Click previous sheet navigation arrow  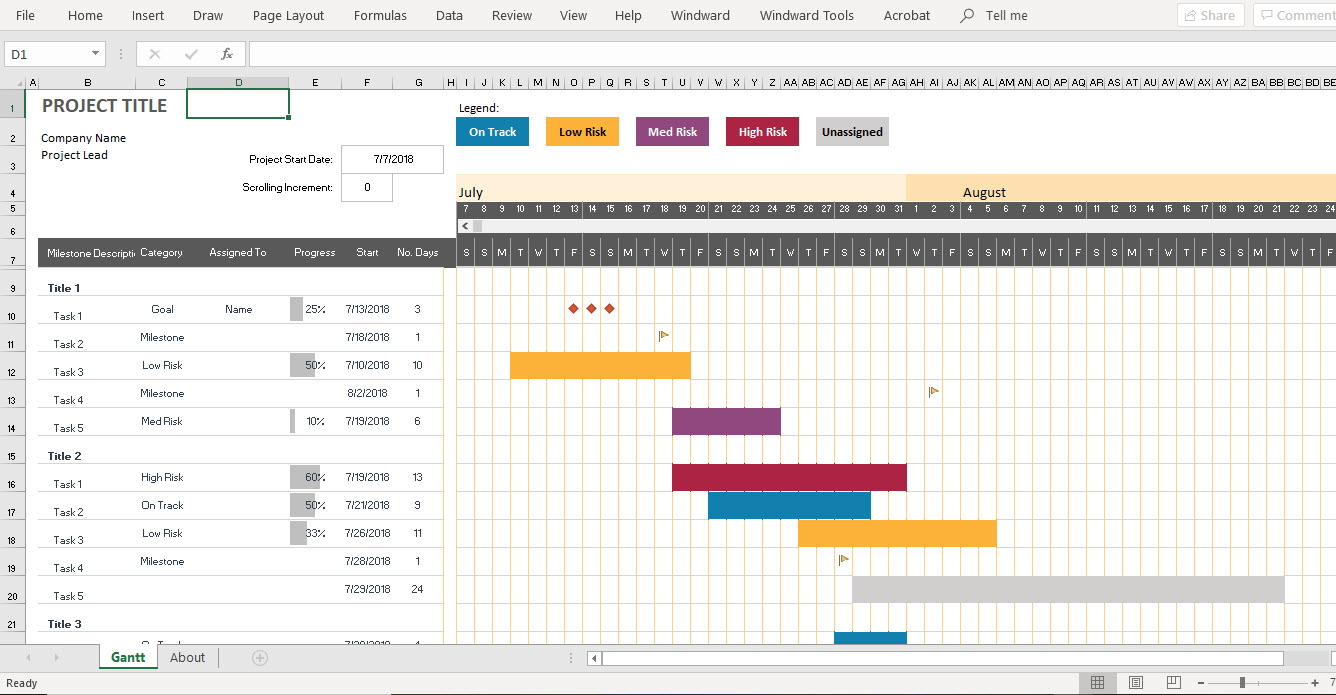28,657
